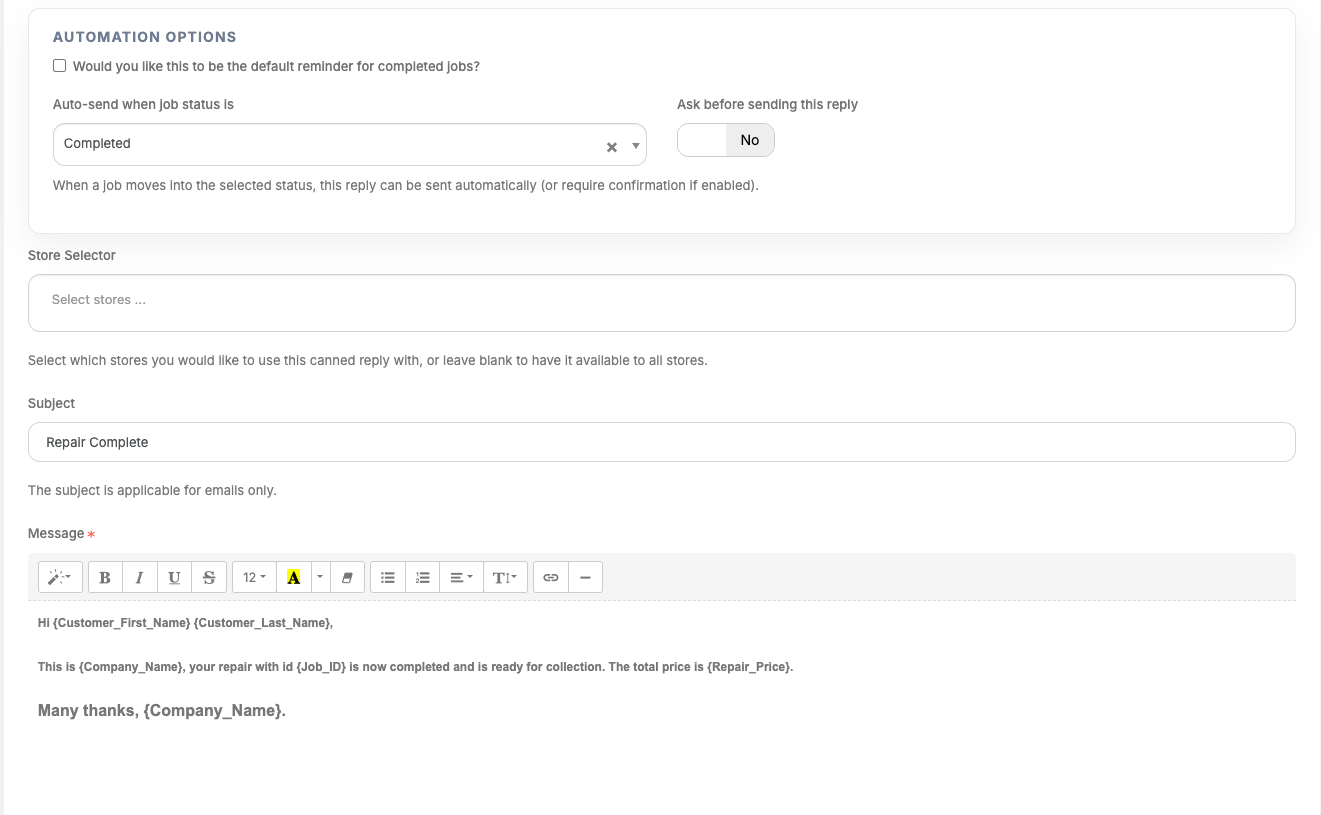Screen dimensions: 1321x815
Task: Open the paragraph alignment dropdown
Action: [460, 577]
